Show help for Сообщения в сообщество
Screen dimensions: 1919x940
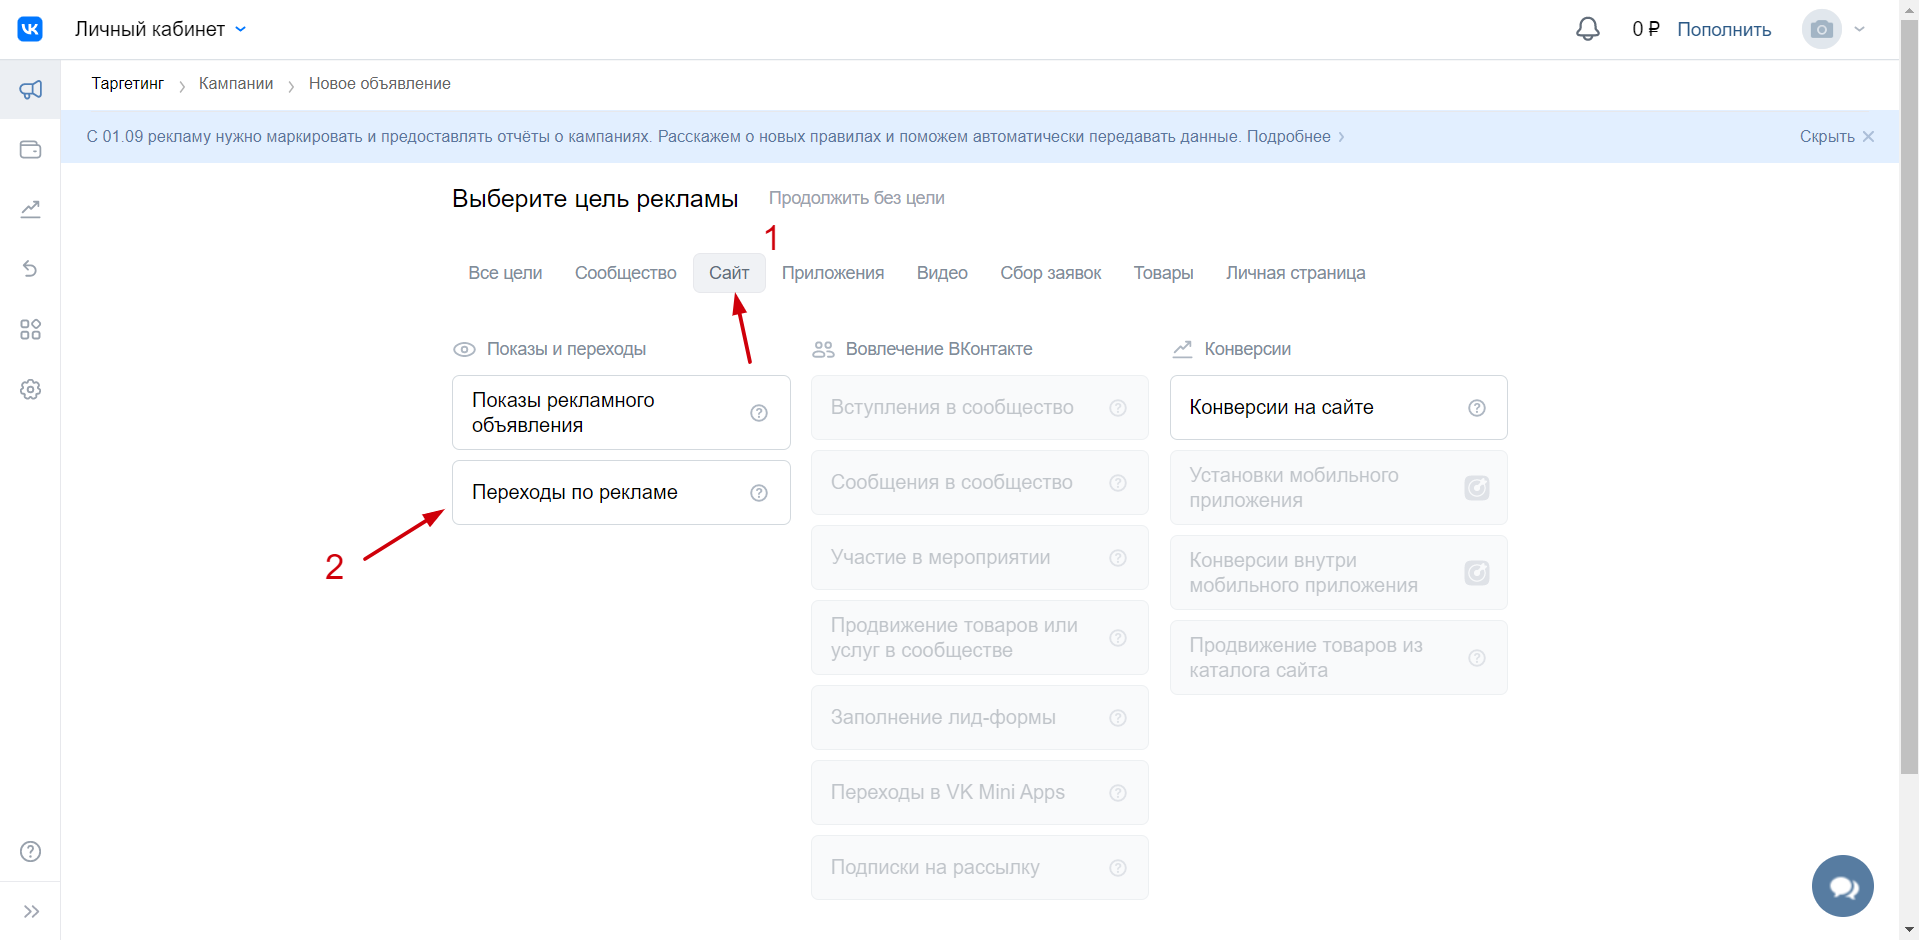(1118, 483)
